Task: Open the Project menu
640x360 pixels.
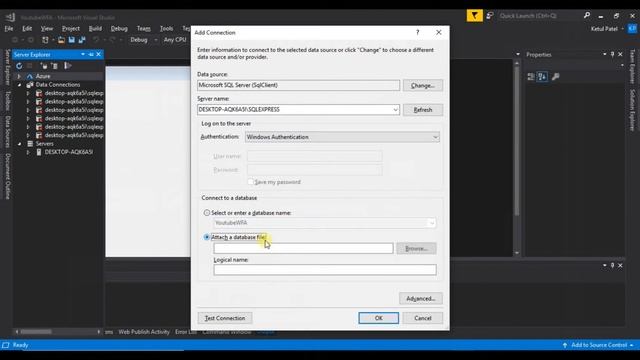Action: (71, 29)
